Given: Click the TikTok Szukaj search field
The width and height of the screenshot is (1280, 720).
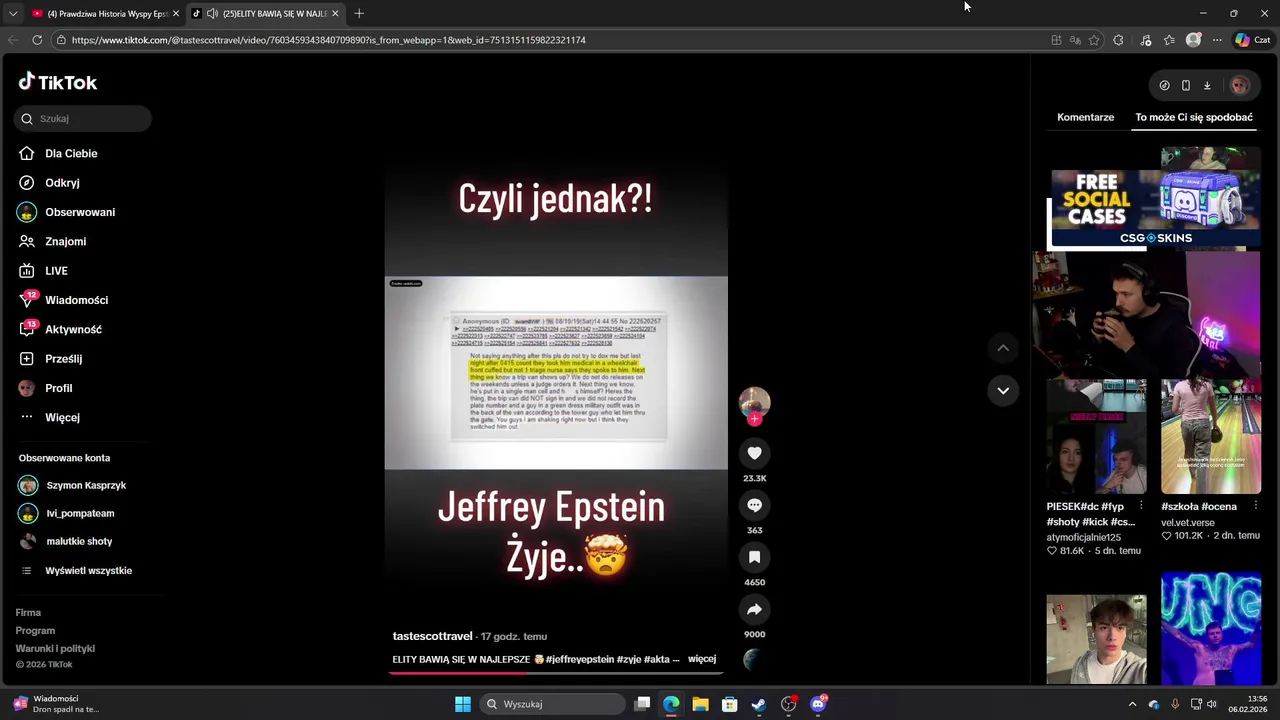Looking at the screenshot, I should (x=83, y=118).
